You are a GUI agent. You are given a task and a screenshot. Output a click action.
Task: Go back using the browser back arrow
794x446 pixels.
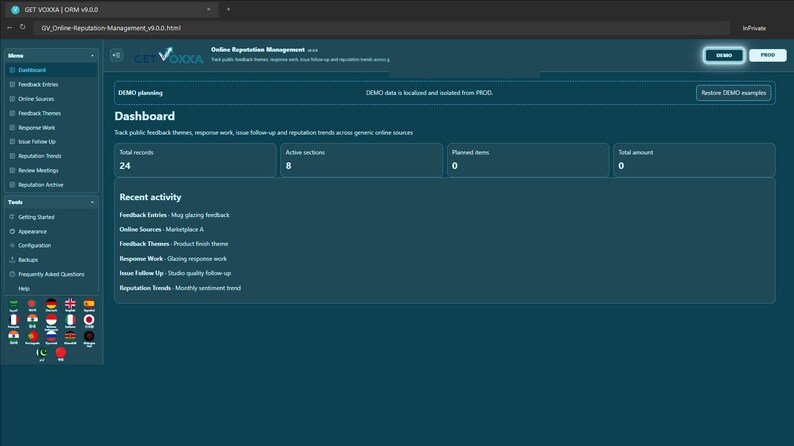tap(9, 27)
